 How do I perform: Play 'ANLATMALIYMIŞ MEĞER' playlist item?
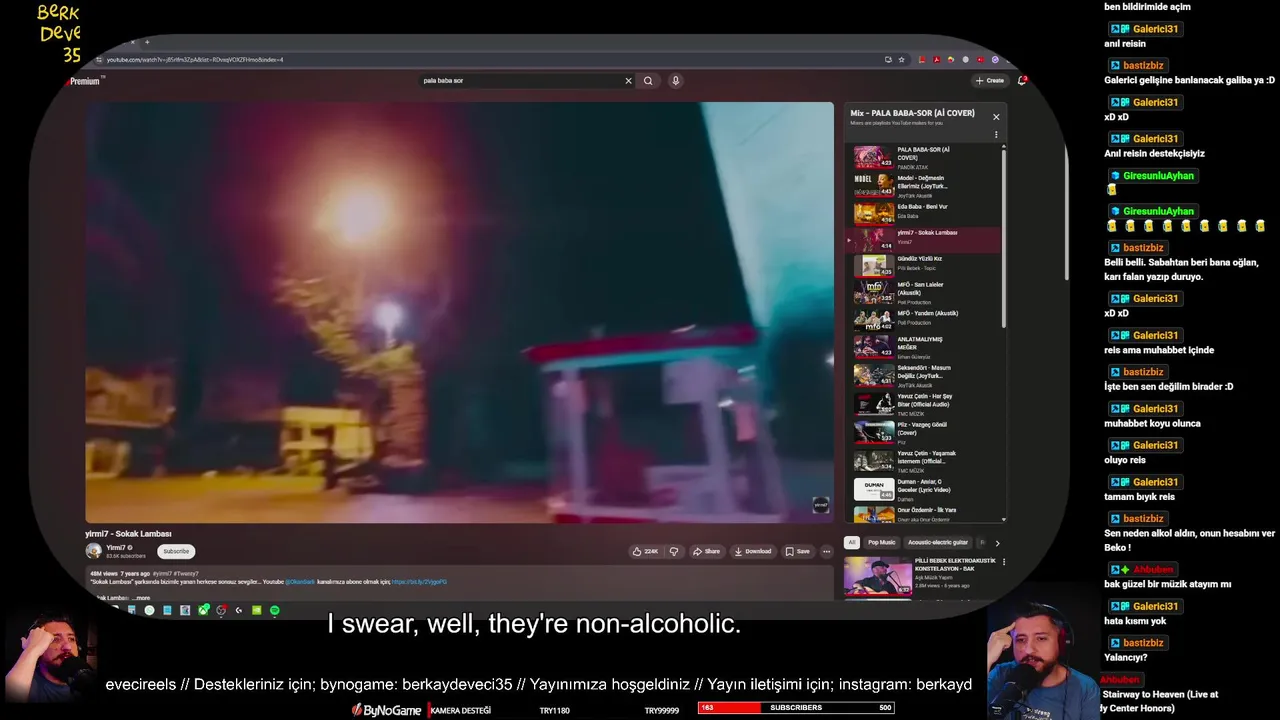[924, 347]
